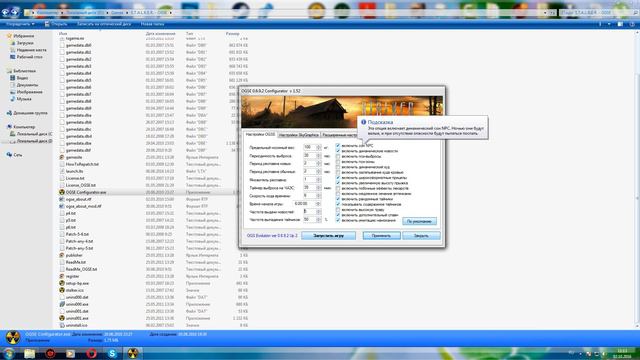
Task: Open the Opera browser taskbar icon
Action: pos(91,353)
